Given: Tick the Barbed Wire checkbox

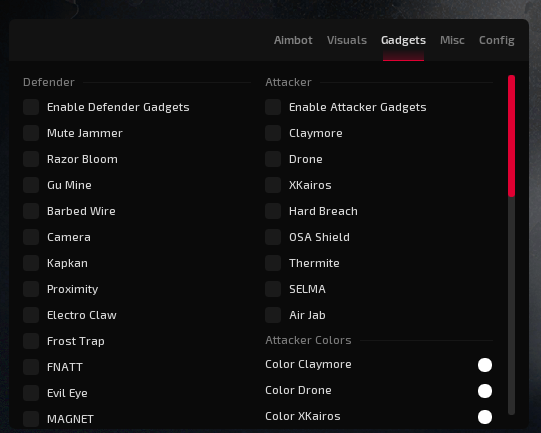Looking at the screenshot, I should [x=31, y=211].
